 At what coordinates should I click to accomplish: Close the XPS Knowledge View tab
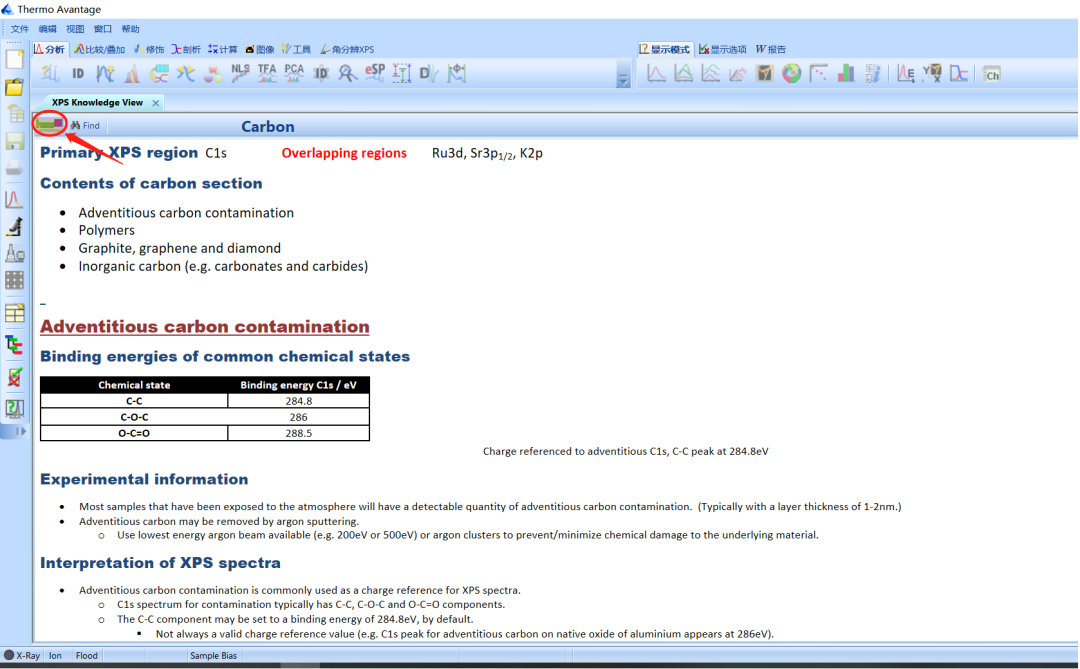(x=156, y=103)
